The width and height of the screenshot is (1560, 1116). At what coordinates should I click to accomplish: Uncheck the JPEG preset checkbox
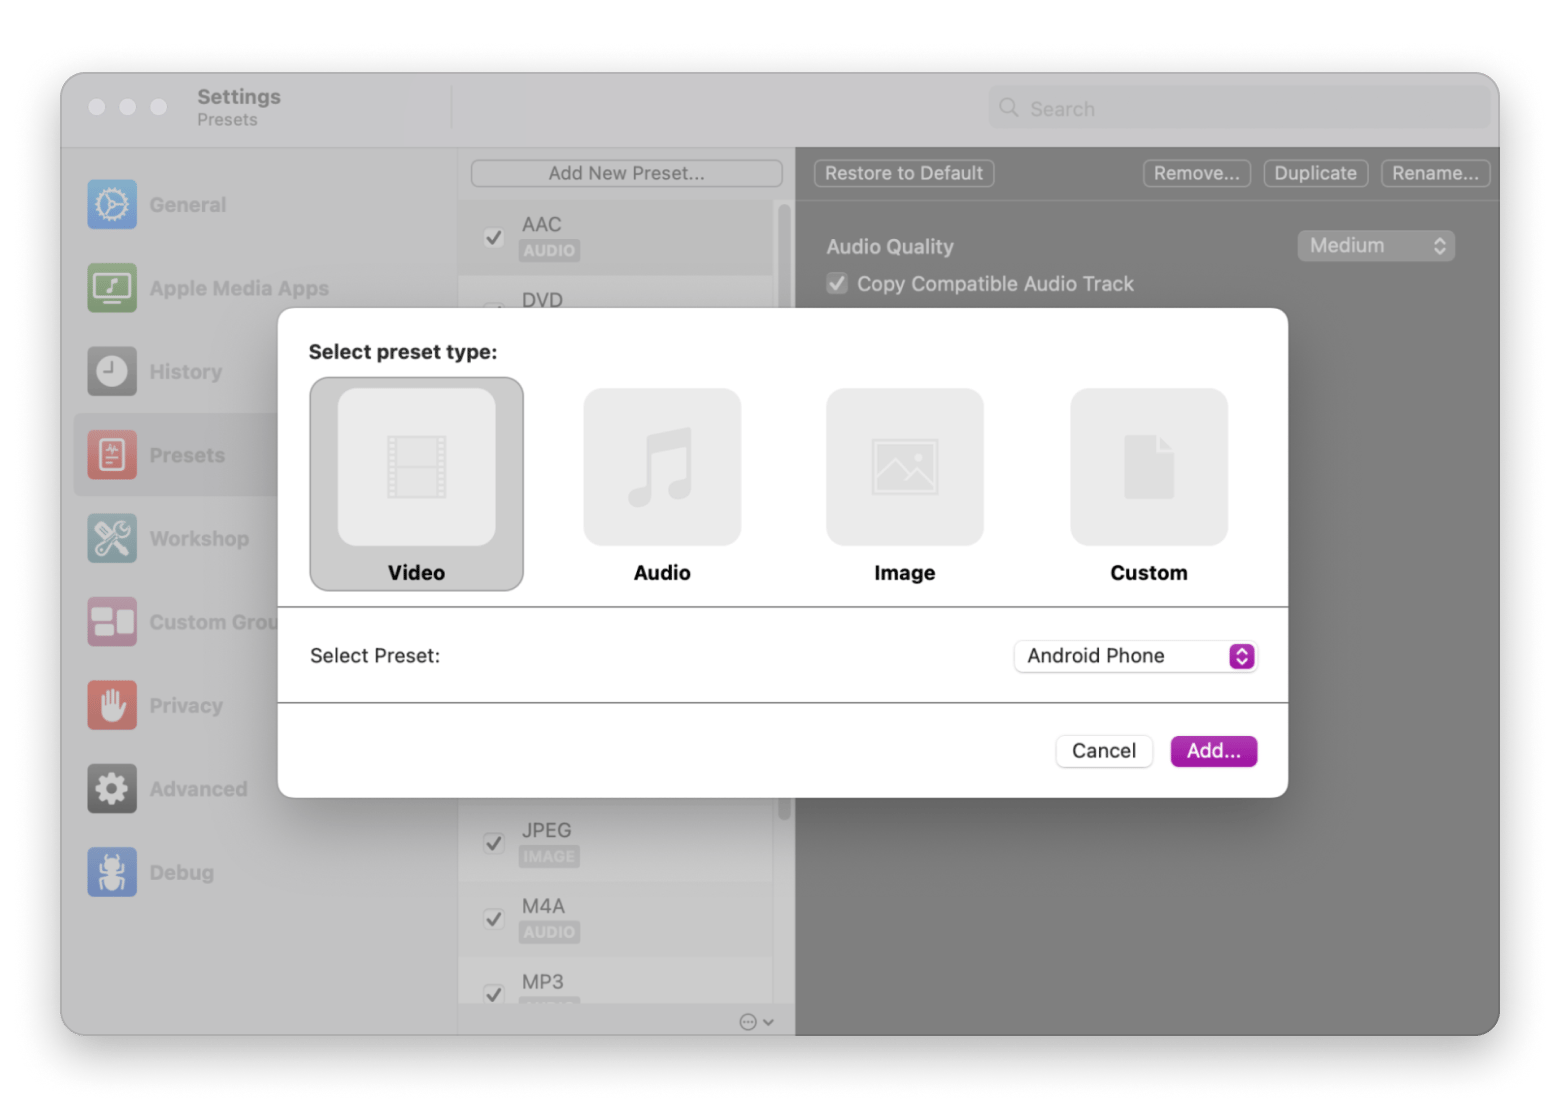[x=493, y=843]
